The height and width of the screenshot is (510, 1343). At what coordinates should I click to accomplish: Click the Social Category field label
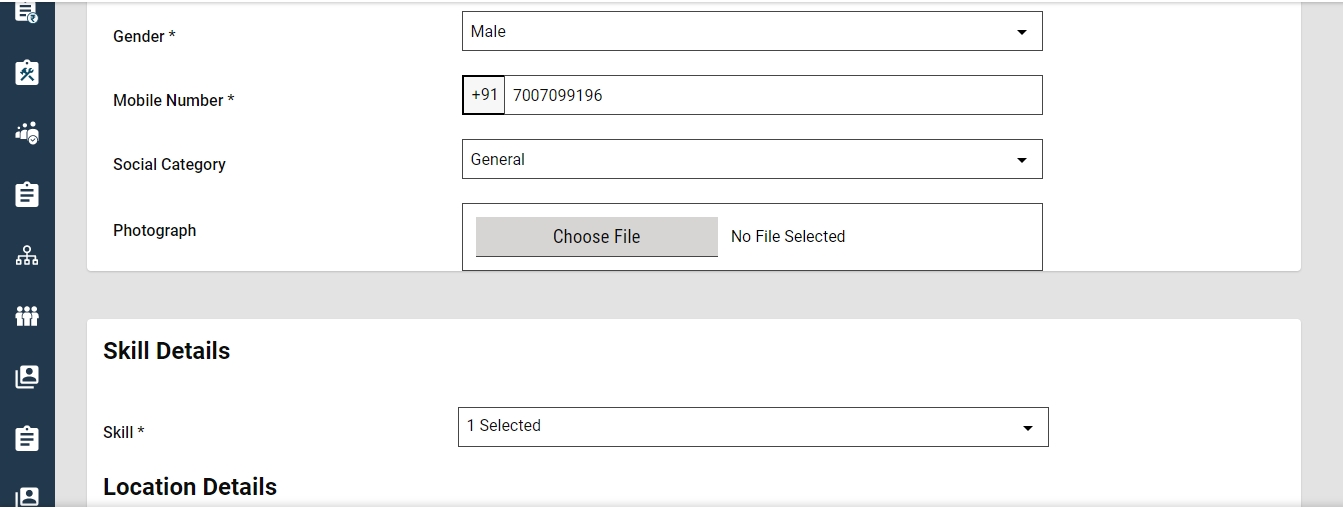coord(169,165)
